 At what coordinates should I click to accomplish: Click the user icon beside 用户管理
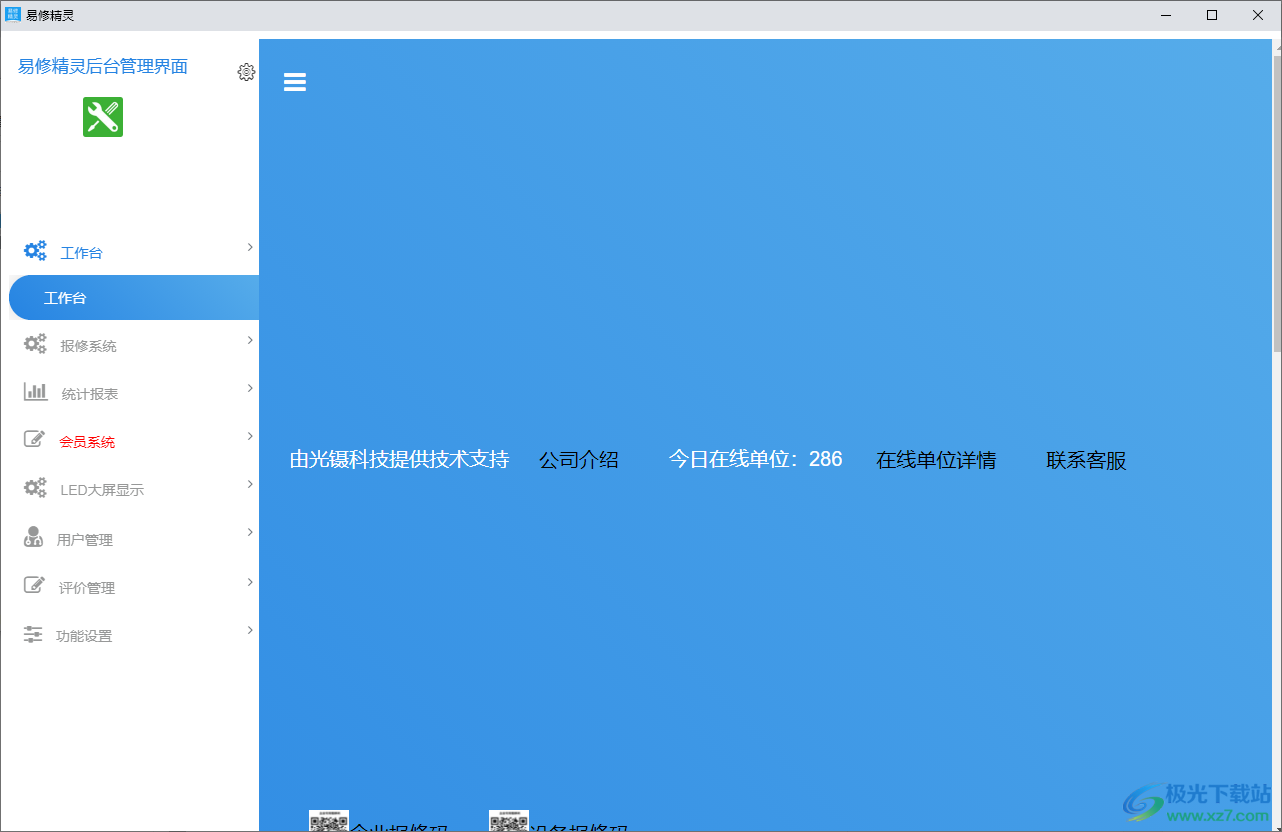[x=34, y=537]
